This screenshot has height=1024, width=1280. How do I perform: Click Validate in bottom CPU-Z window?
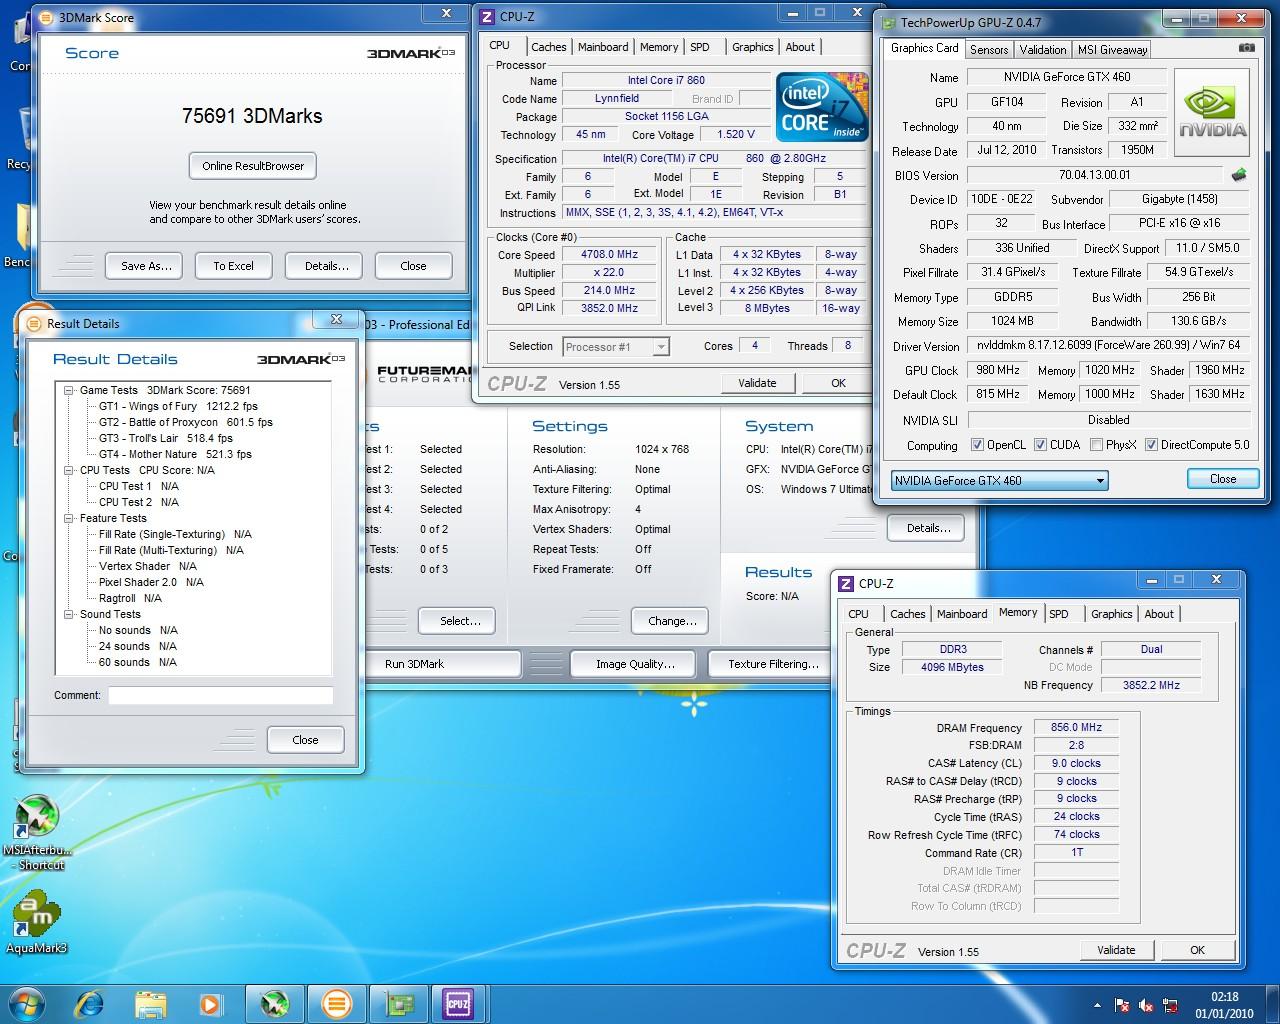[1116, 950]
